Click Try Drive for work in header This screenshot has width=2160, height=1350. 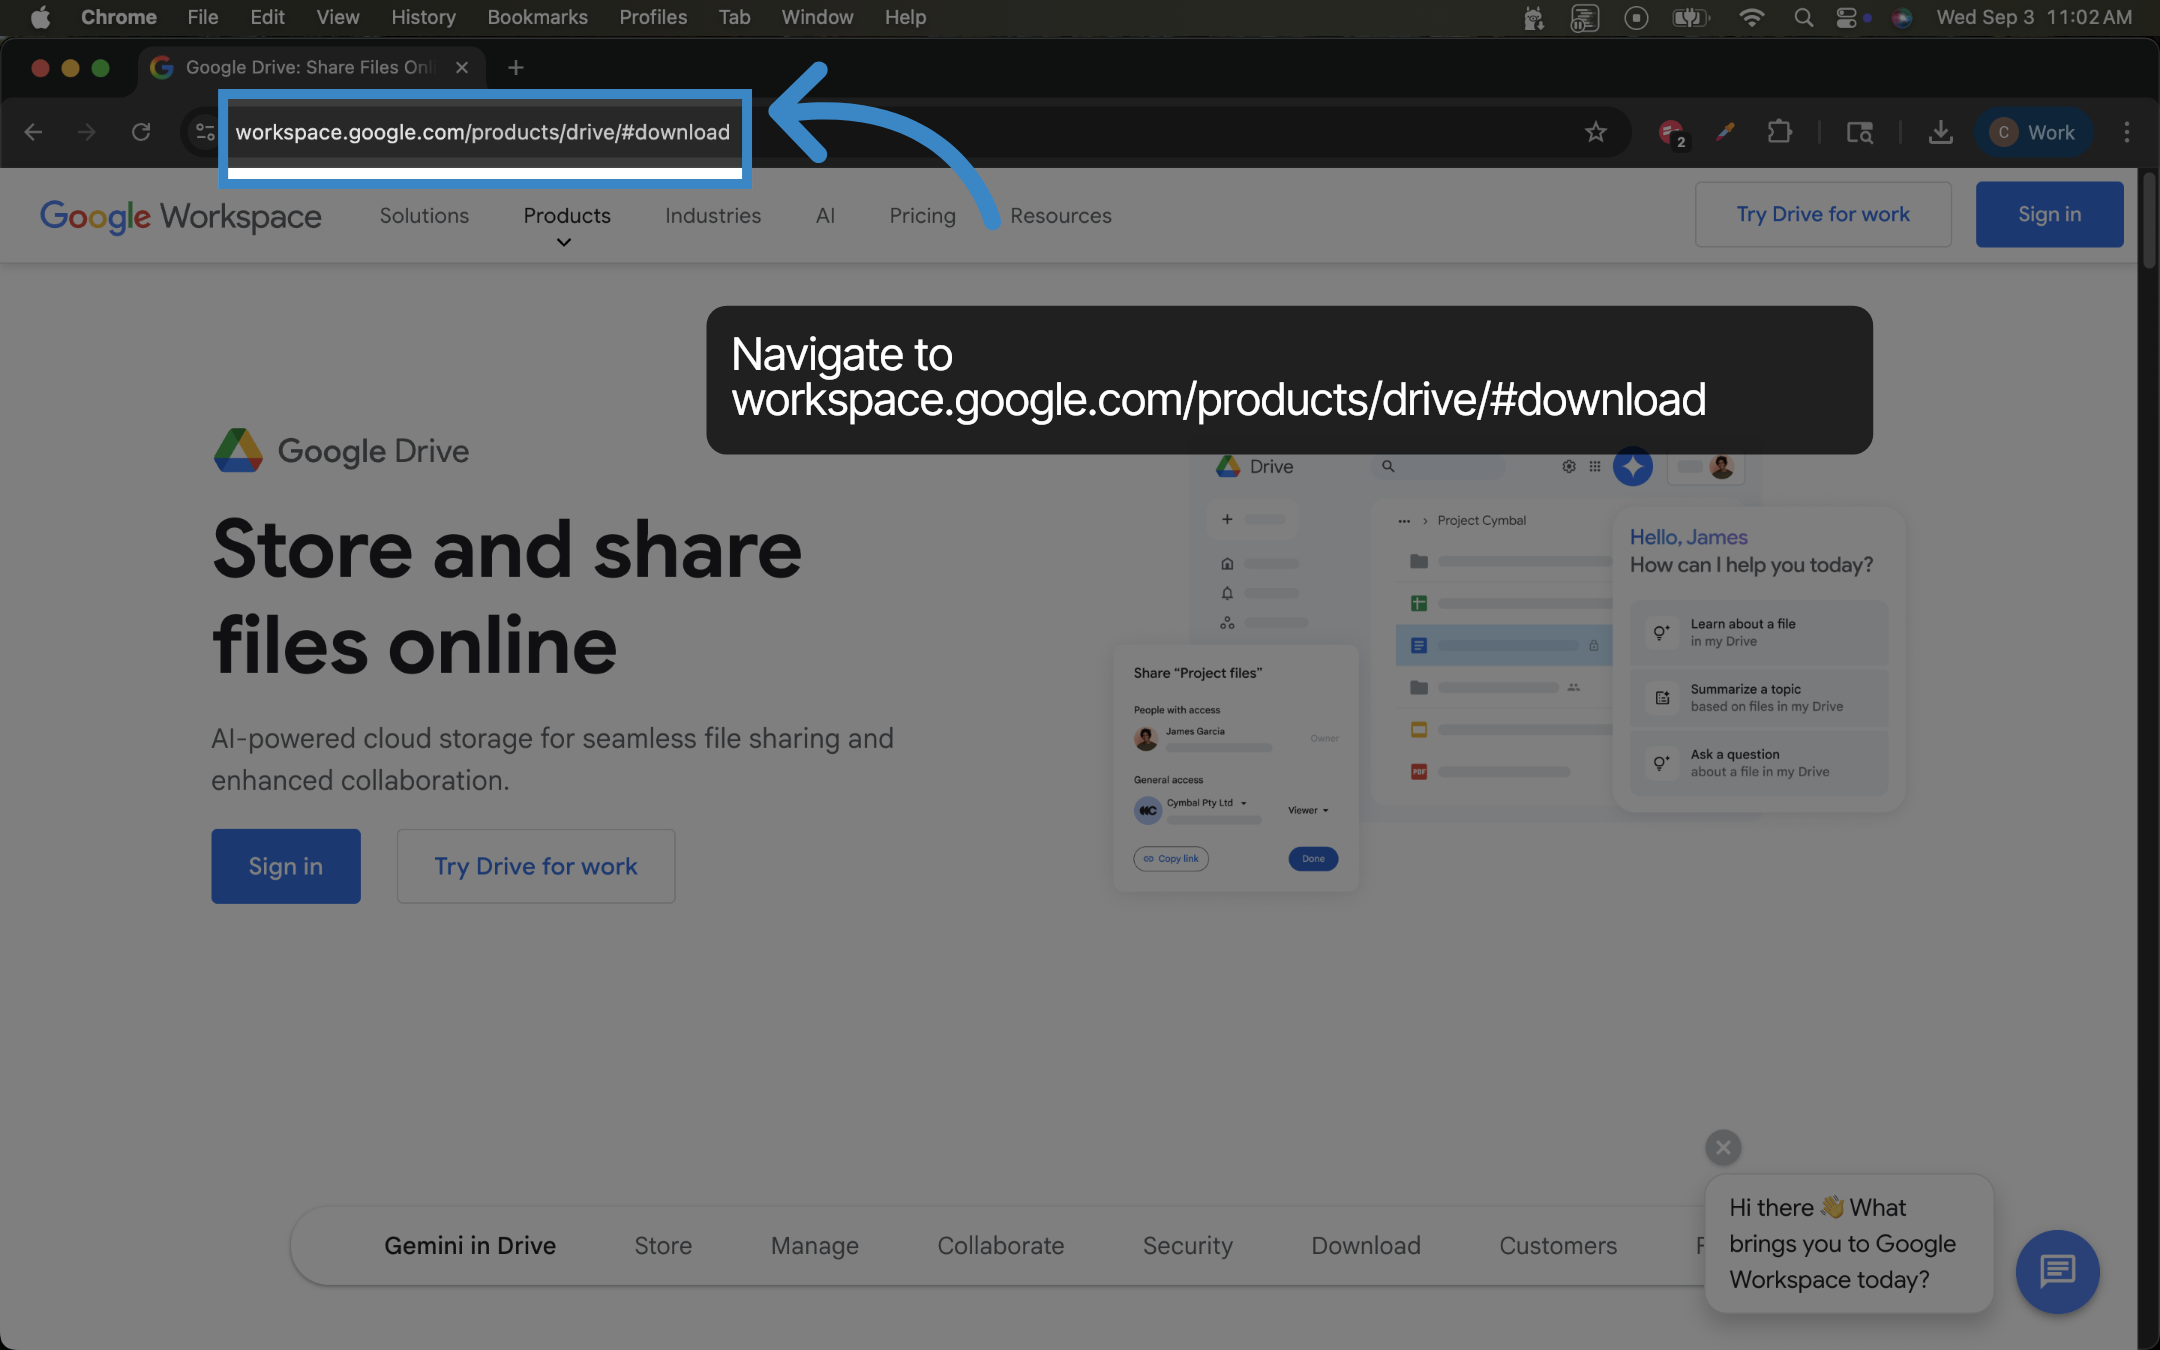point(1823,214)
